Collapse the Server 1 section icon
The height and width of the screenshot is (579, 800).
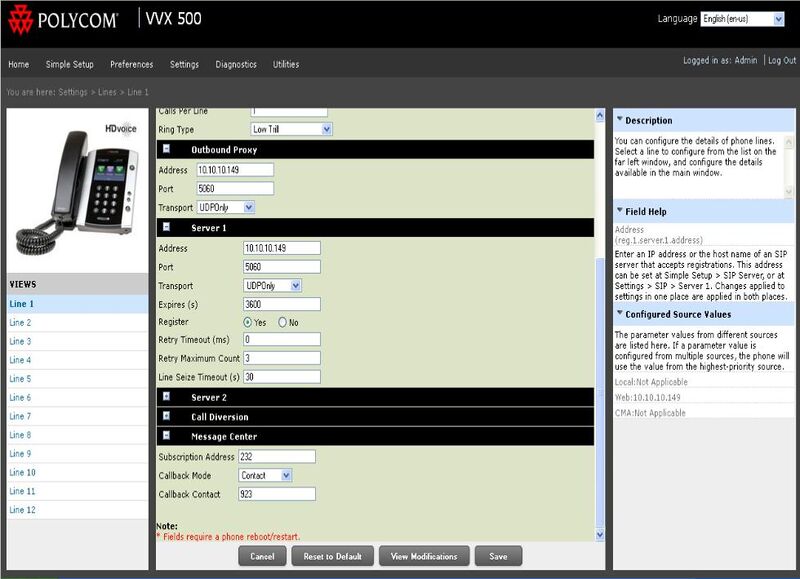(x=166, y=227)
